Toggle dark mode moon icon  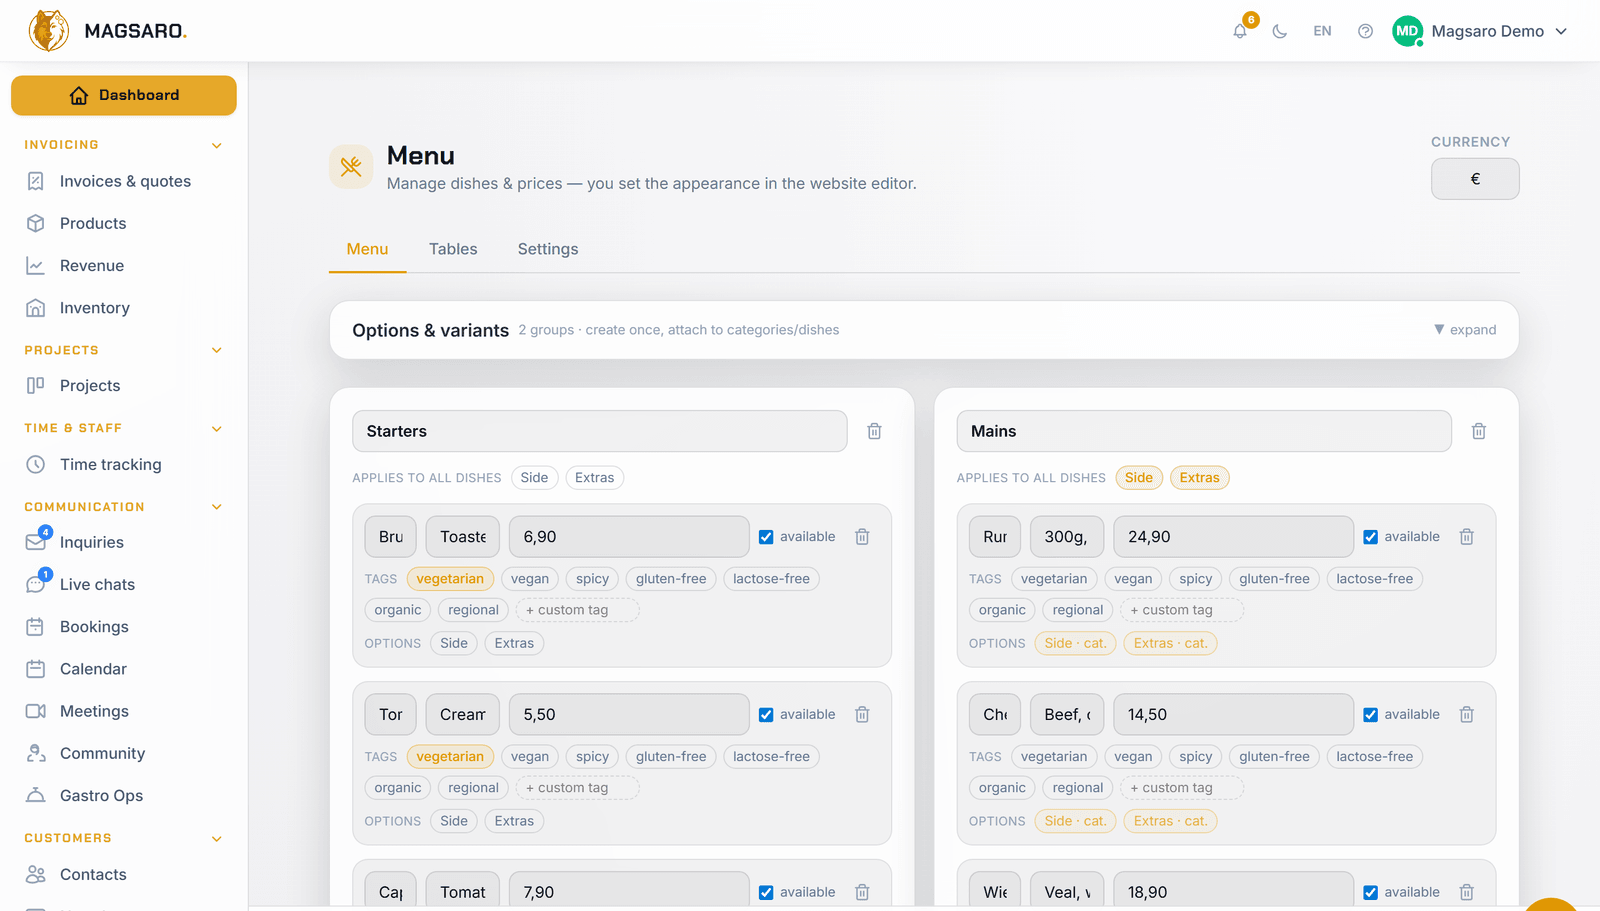pos(1280,31)
